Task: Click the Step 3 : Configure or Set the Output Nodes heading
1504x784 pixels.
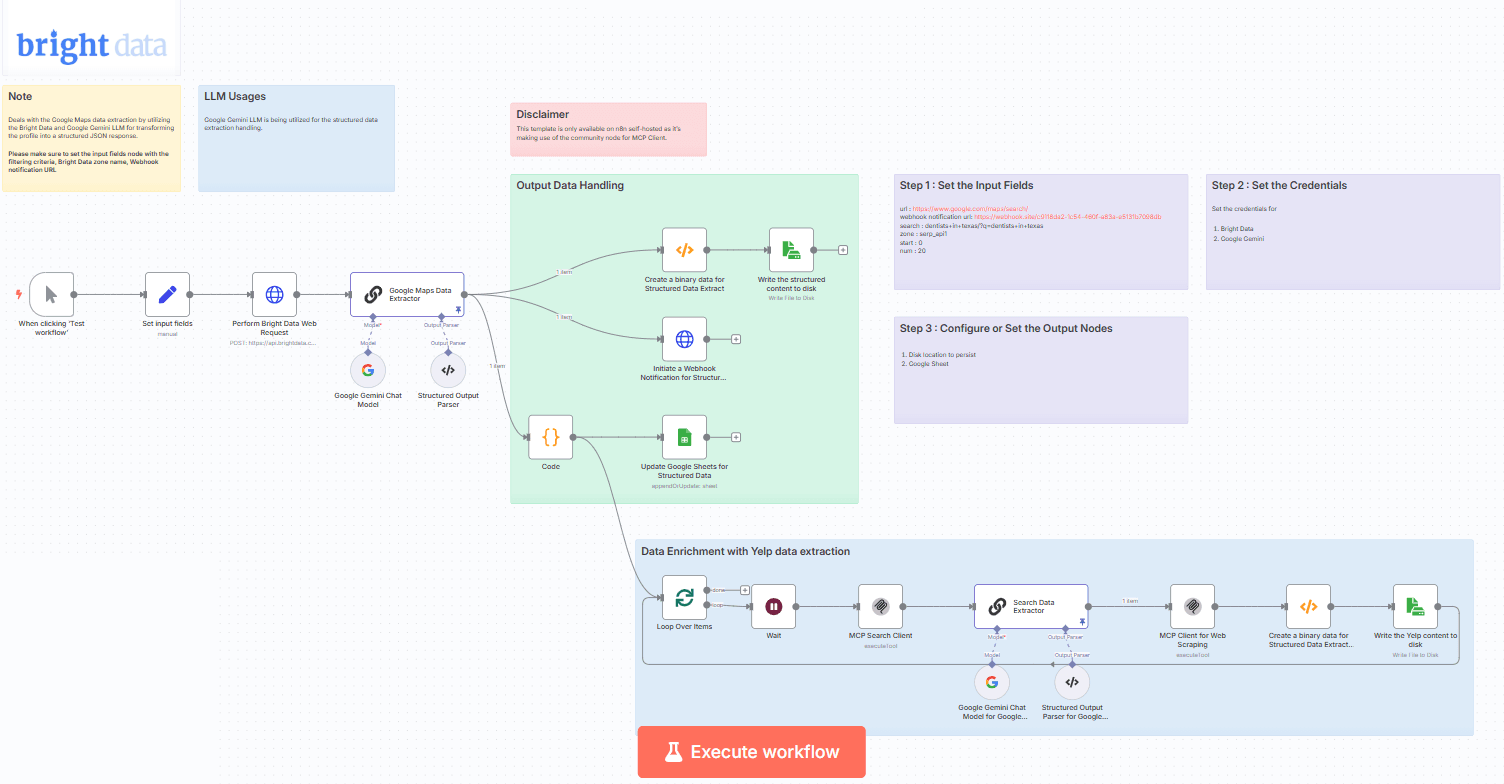Action: coord(1006,328)
